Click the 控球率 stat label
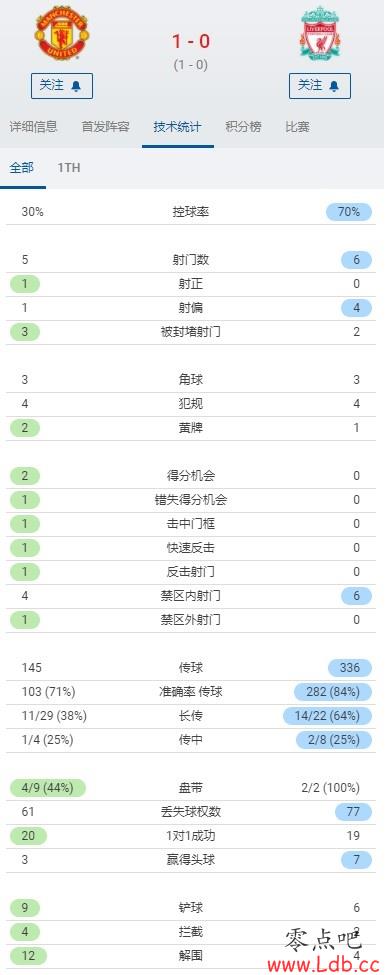 [x=191, y=212]
